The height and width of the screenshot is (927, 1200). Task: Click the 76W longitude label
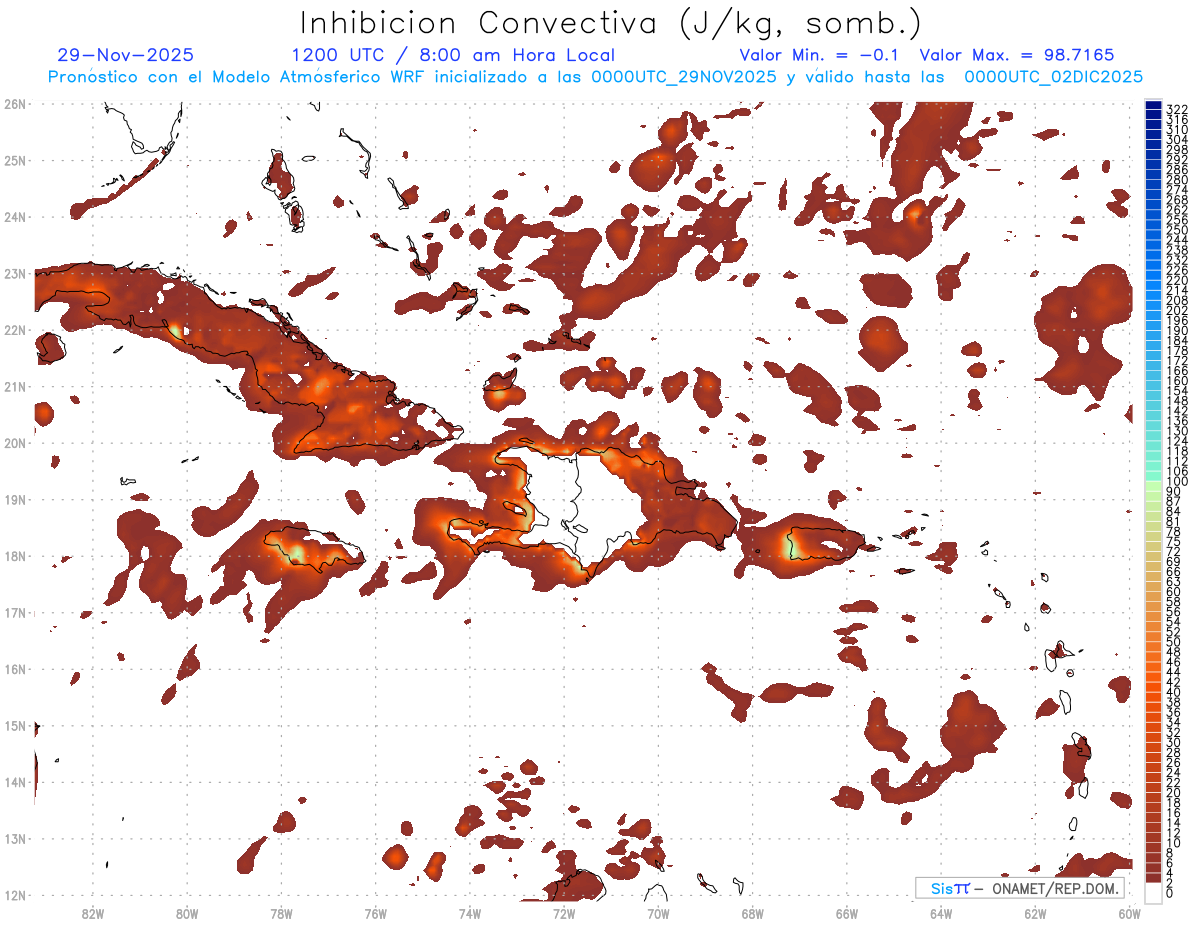(x=375, y=912)
